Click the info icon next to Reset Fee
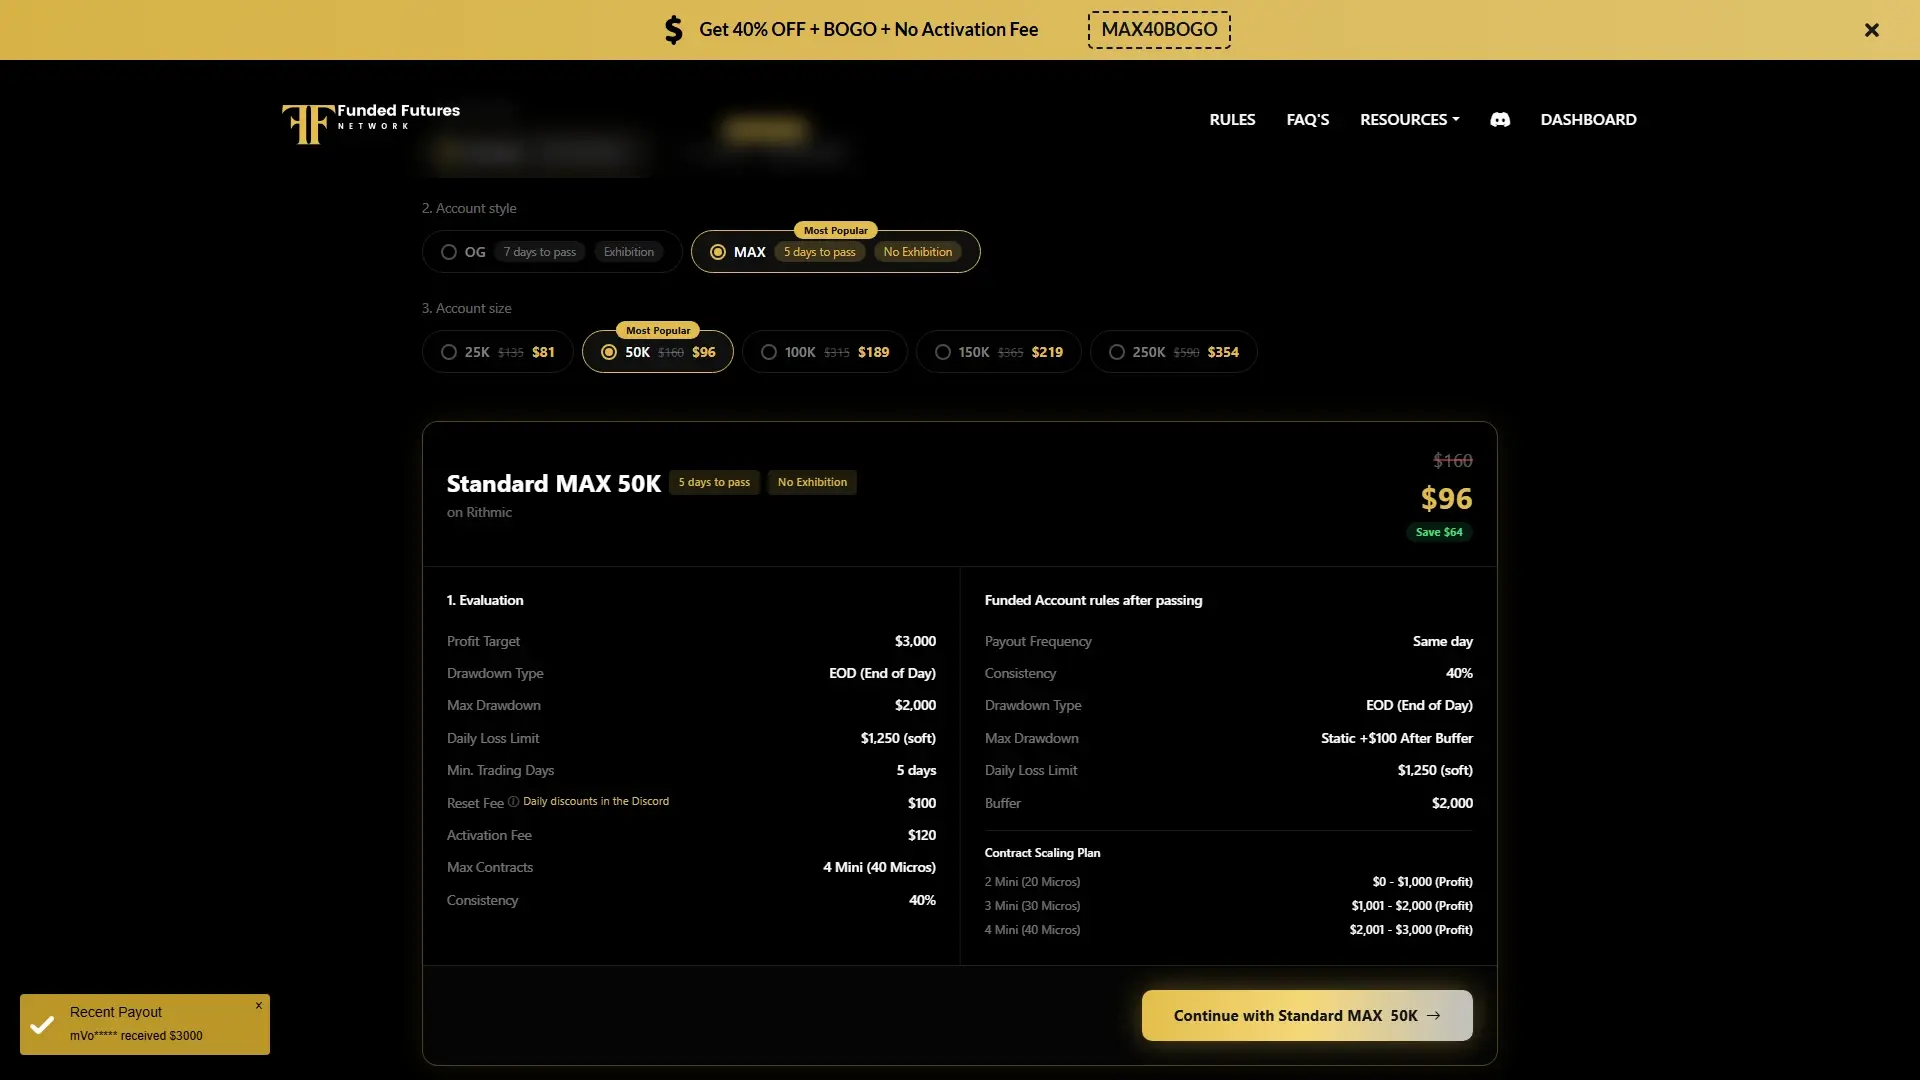The width and height of the screenshot is (1920, 1080). (x=511, y=801)
